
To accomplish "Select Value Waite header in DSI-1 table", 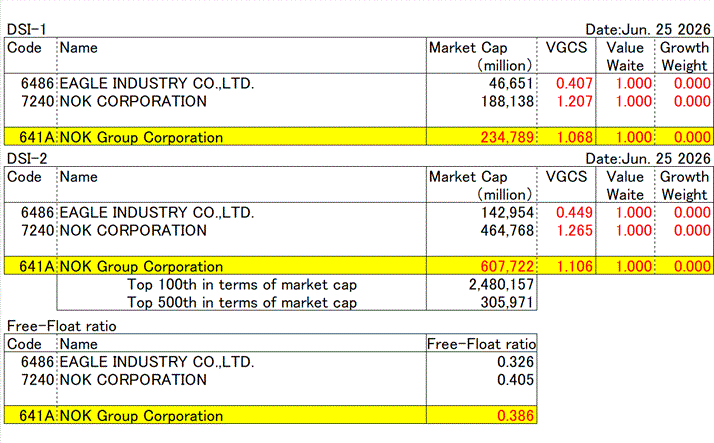I will tap(625, 56).
